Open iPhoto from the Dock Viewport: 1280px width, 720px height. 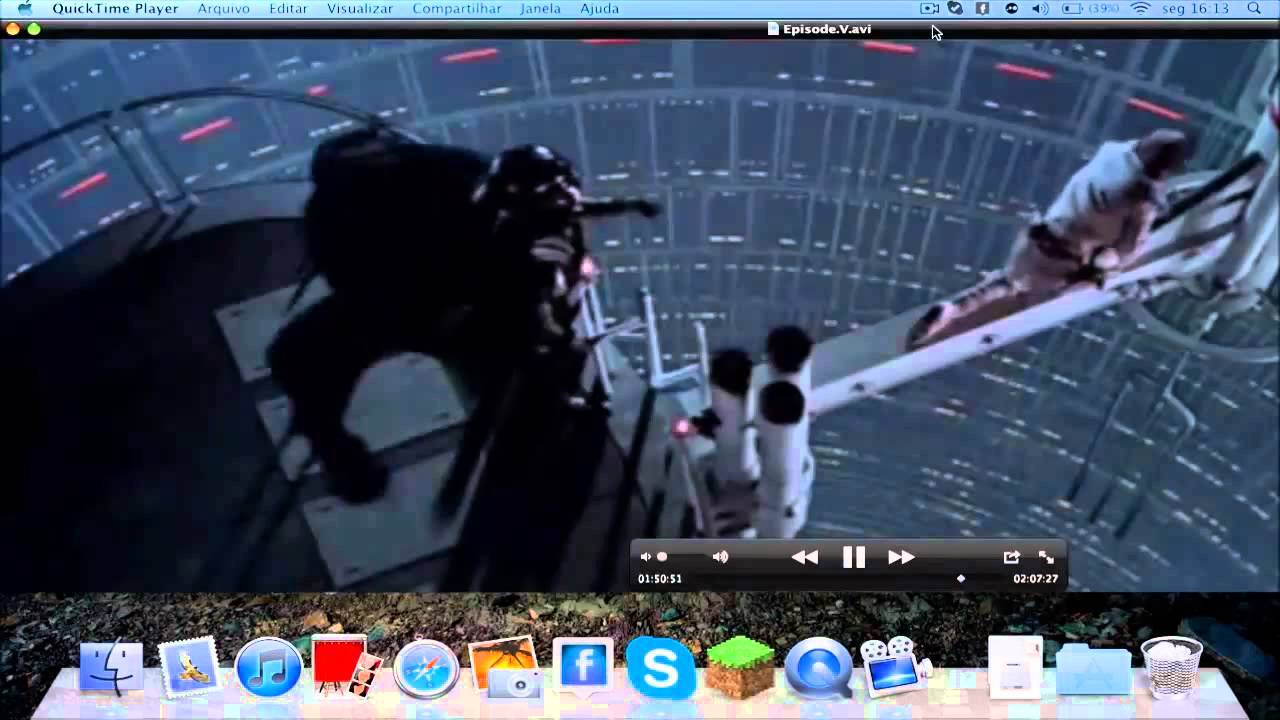point(505,667)
